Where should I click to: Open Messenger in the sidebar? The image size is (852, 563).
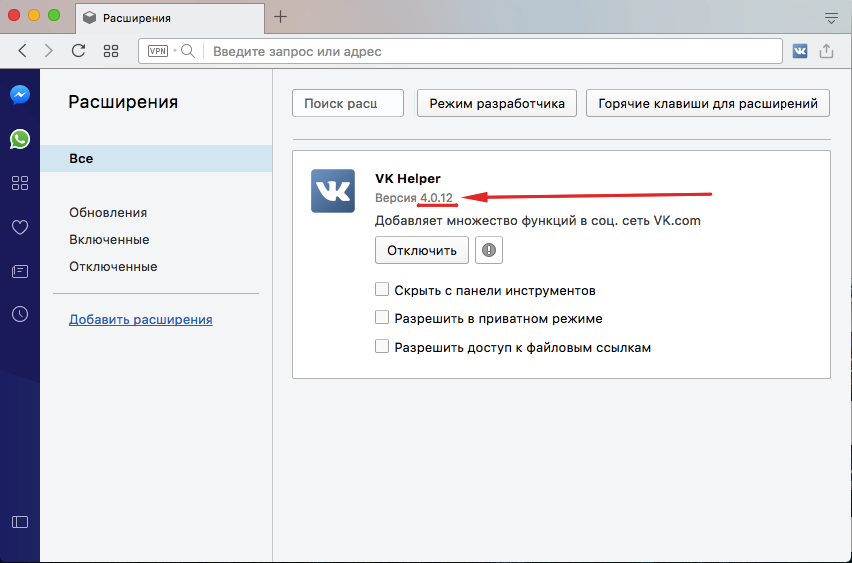[x=20, y=95]
